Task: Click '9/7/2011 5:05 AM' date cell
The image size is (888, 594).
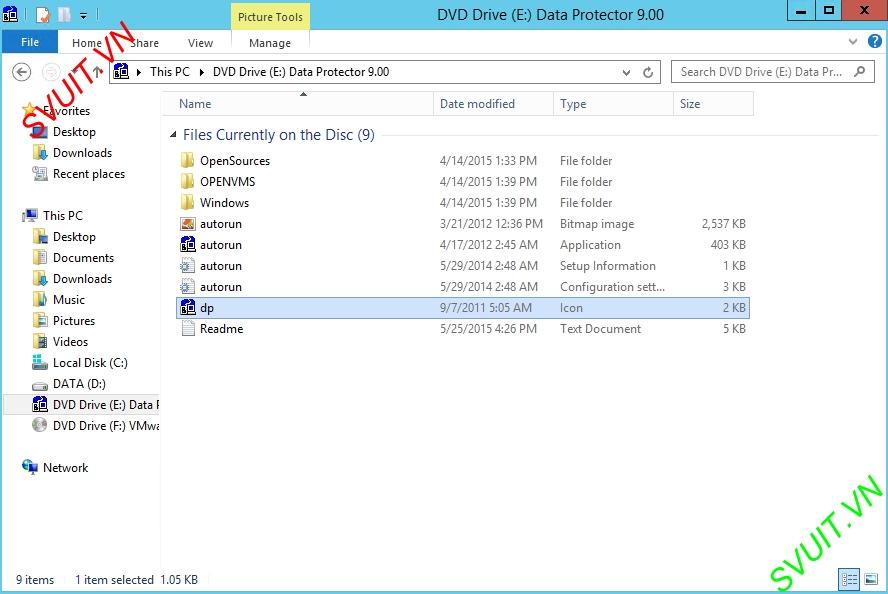Action: pyautogui.click(x=485, y=307)
